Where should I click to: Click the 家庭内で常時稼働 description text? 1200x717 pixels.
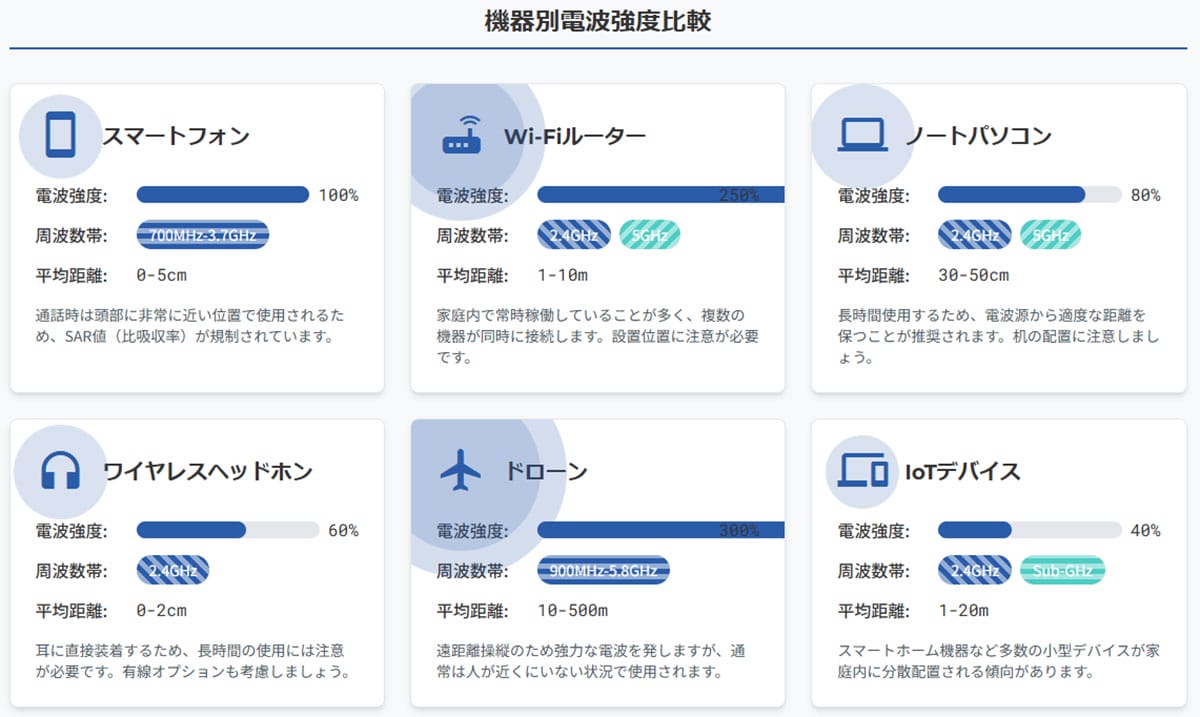click(x=598, y=336)
